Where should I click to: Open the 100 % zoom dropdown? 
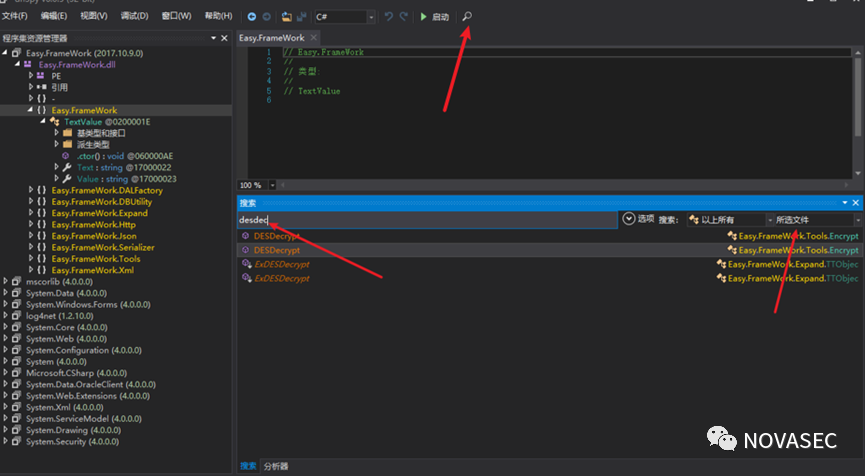click(x=272, y=185)
